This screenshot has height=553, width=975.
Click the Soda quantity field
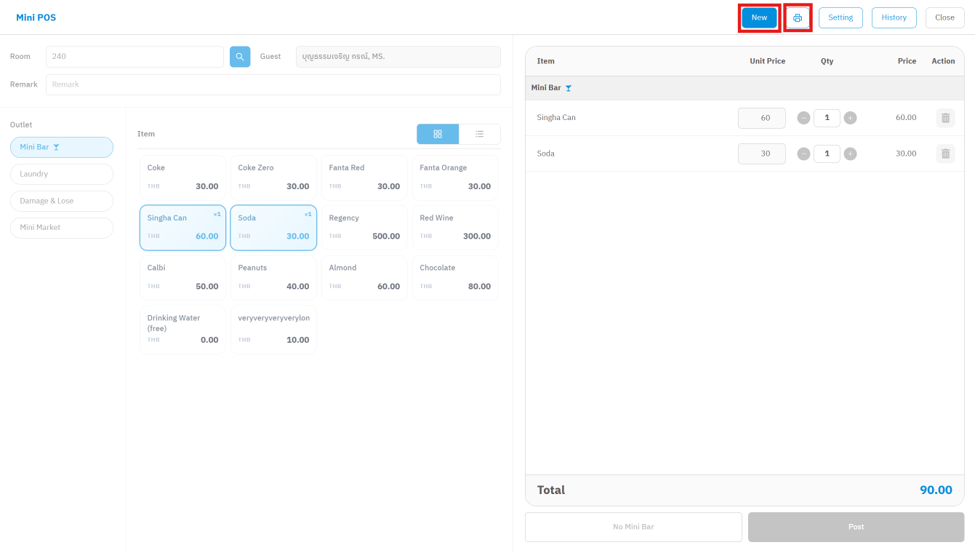click(x=827, y=154)
